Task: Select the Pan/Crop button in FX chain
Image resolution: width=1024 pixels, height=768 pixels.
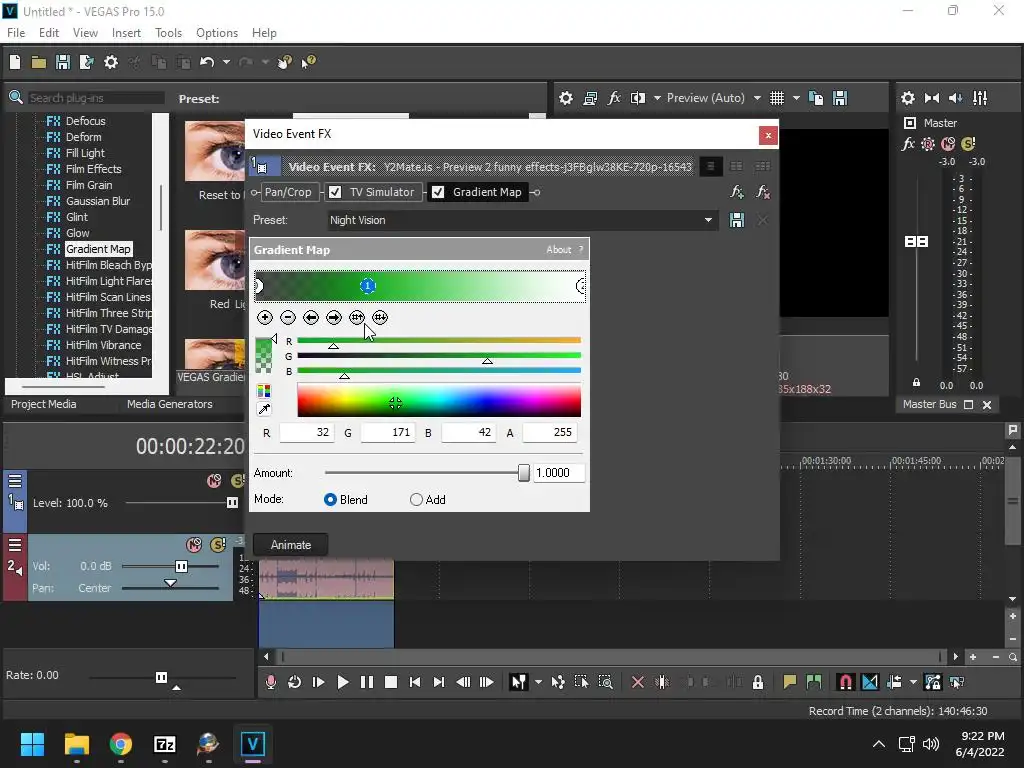Action: click(288, 192)
